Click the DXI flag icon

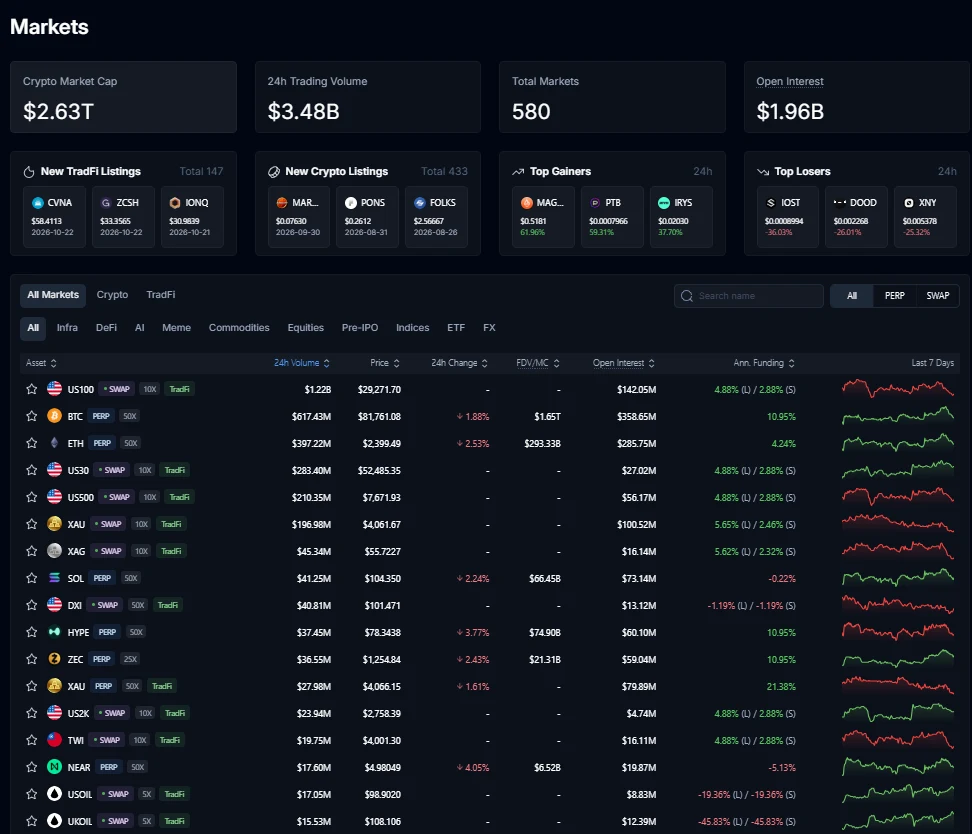coord(55,605)
